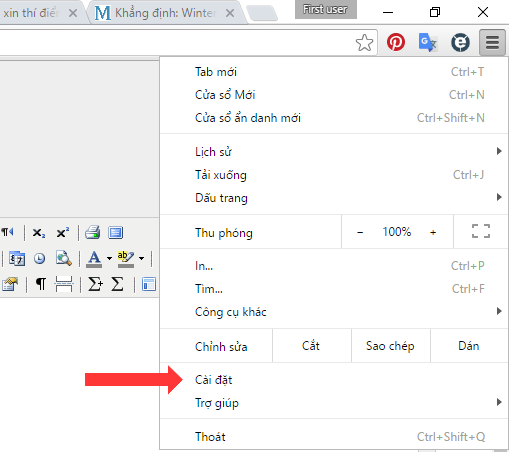Open the Google Translate extension
This screenshot has height=452, width=509.
pos(427,42)
